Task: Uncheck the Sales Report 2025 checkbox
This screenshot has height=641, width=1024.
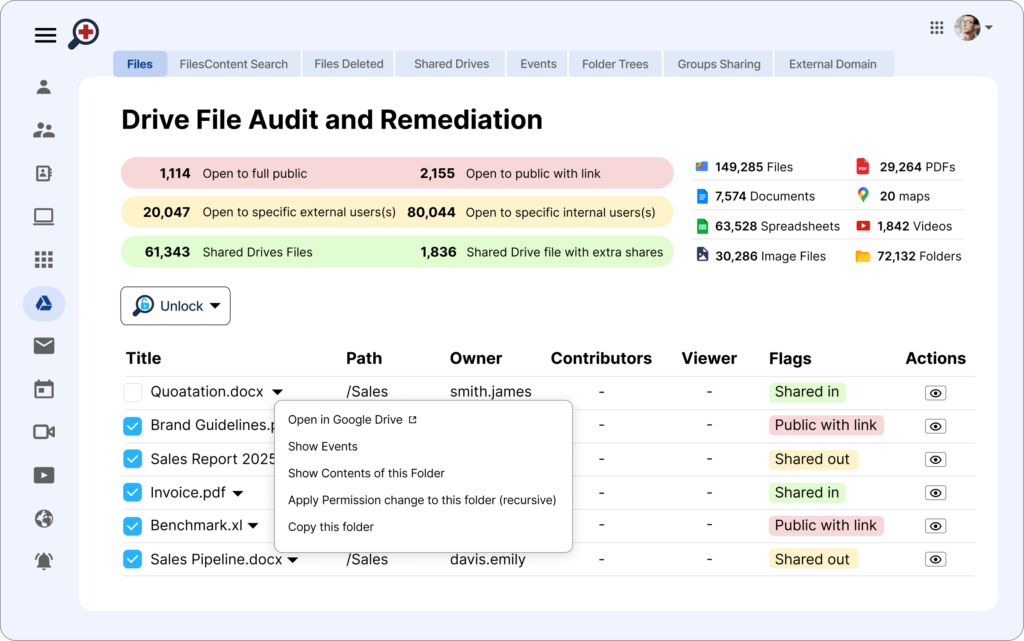Action: click(x=133, y=459)
